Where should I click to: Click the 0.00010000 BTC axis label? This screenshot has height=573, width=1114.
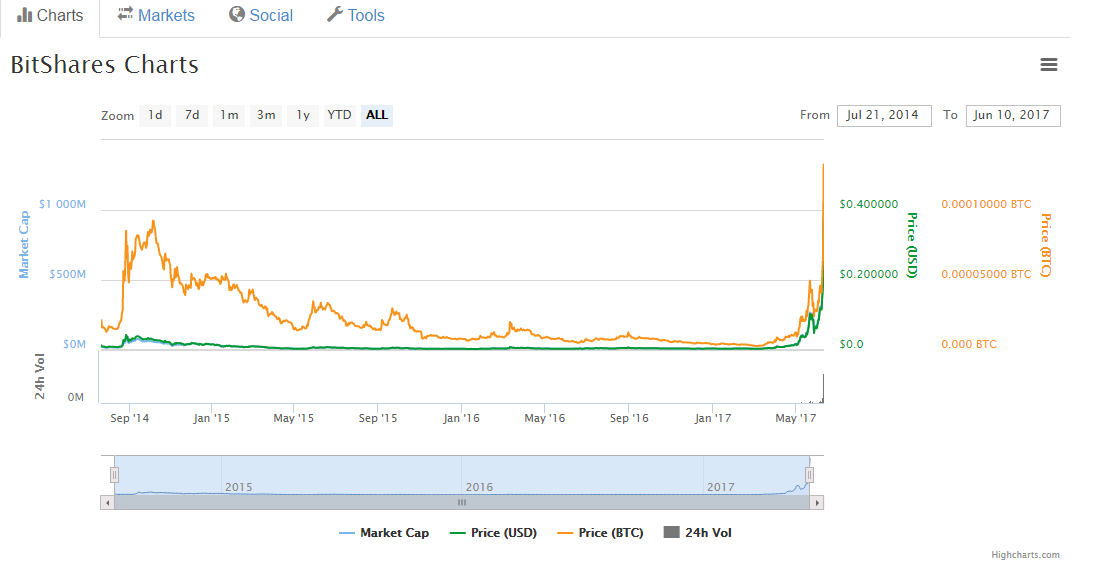(986, 204)
